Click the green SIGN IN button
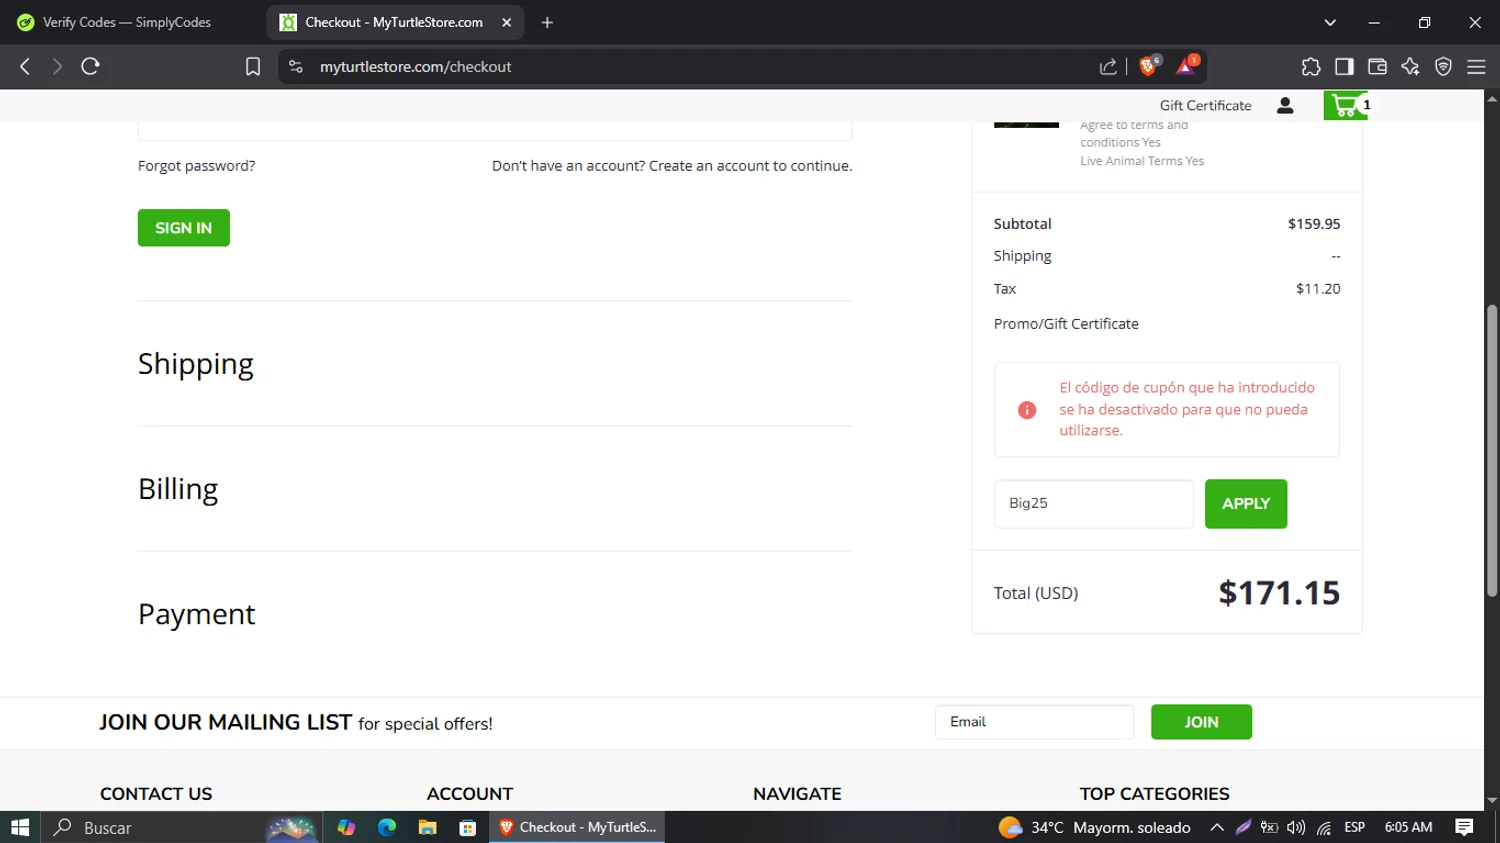 [x=184, y=228]
